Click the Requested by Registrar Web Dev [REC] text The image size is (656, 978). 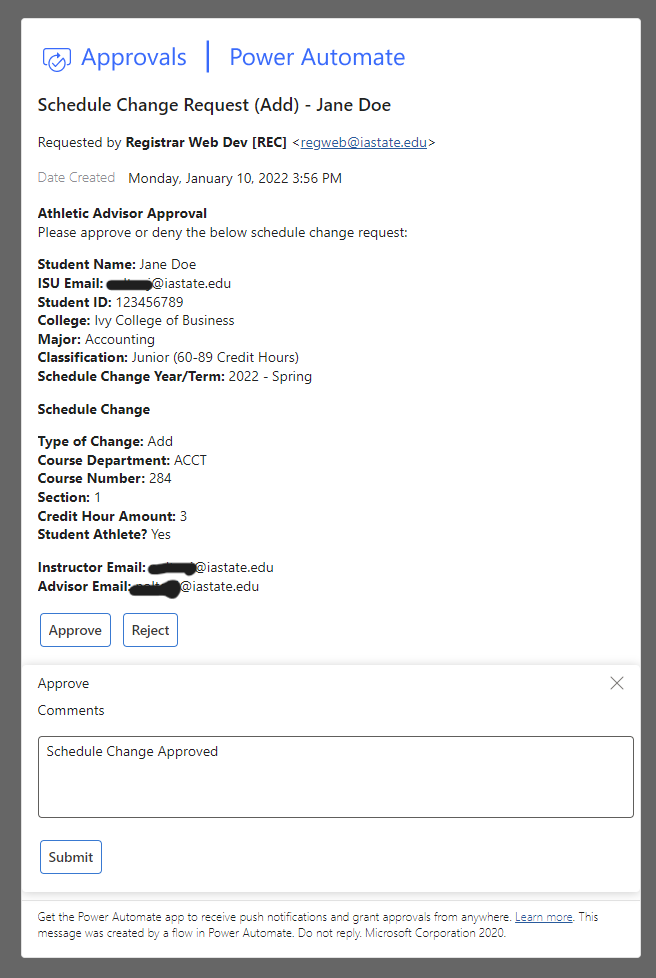point(162,142)
